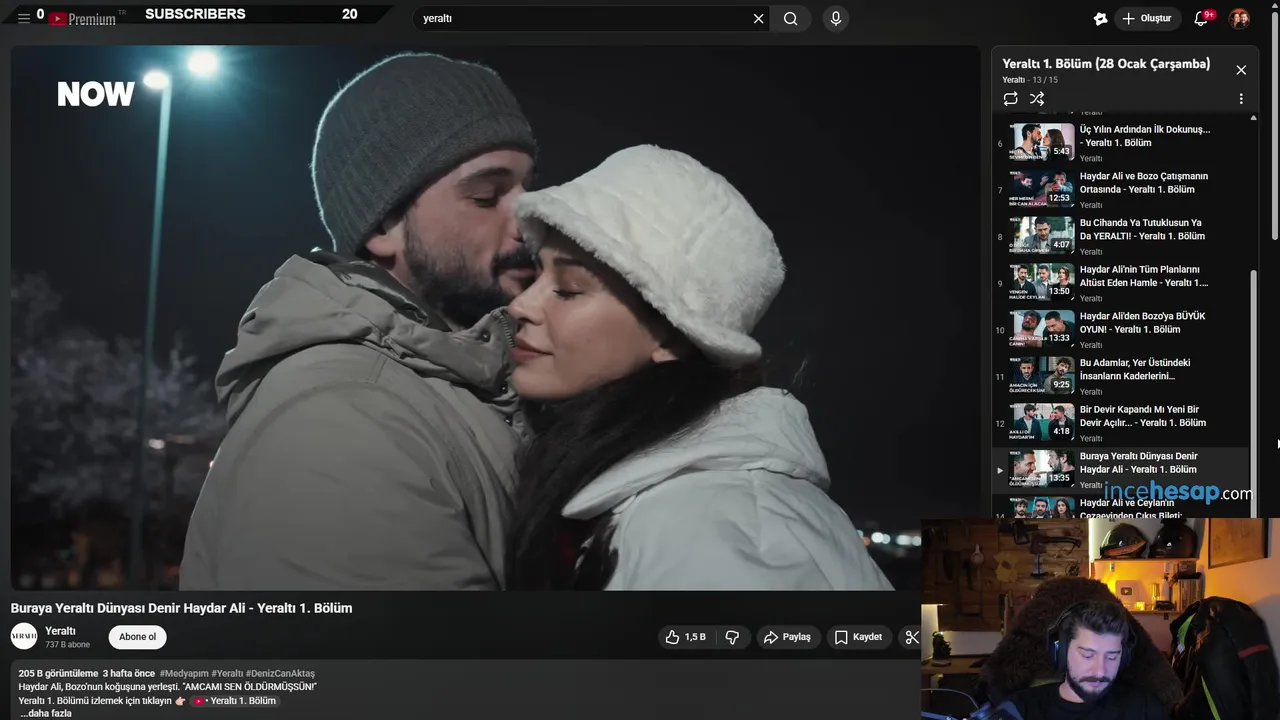Click the video player area
The image size is (1280, 720).
pos(495,317)
